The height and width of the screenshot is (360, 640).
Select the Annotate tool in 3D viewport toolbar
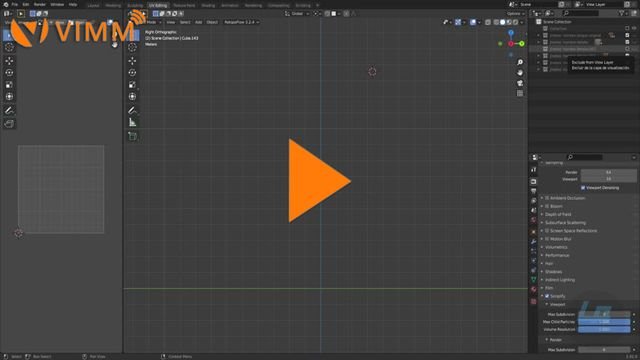click(132, 110)
